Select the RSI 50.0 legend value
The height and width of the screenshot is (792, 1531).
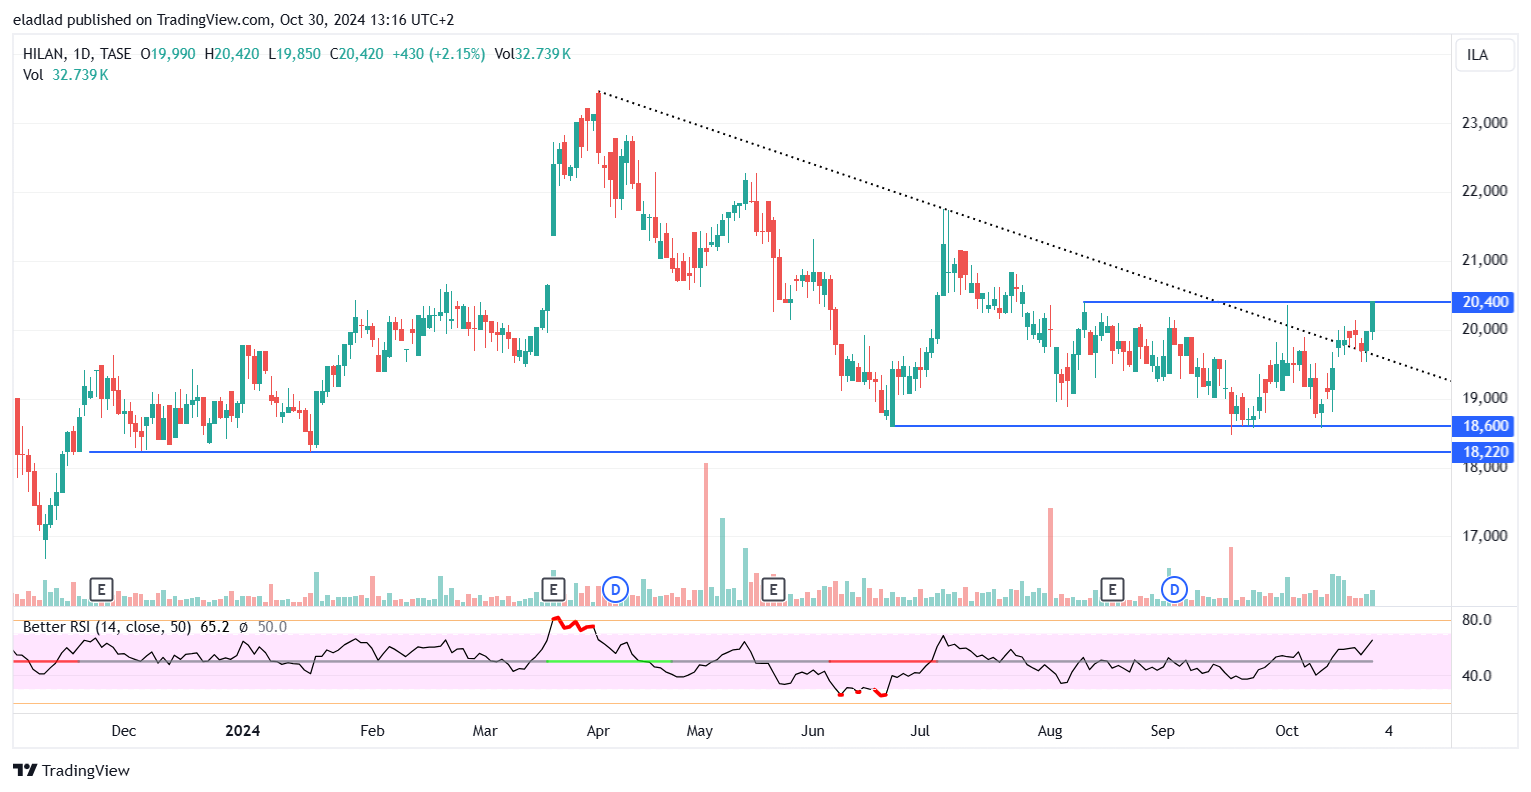pyautogui.click(x=272, y=627)
